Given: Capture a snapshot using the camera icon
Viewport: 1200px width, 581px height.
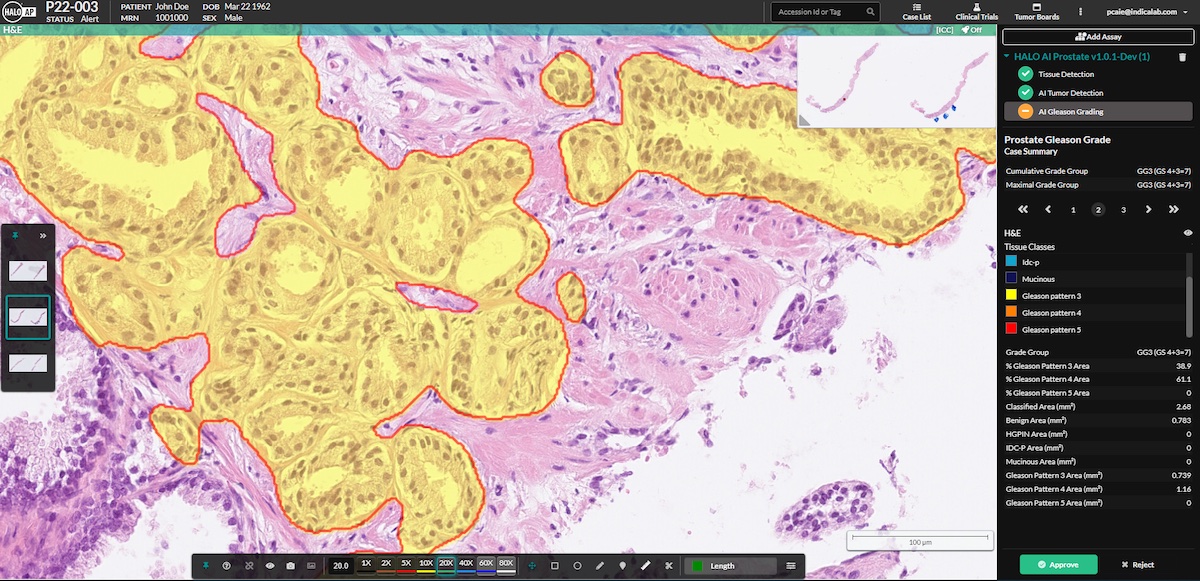Looking at the screenshot, I should pyautogui.click(x=290, y=565).
